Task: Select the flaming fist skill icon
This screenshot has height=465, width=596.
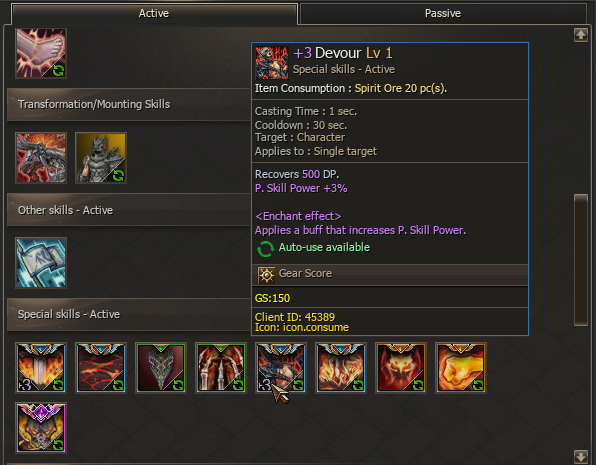Action: tap(461, 367)
